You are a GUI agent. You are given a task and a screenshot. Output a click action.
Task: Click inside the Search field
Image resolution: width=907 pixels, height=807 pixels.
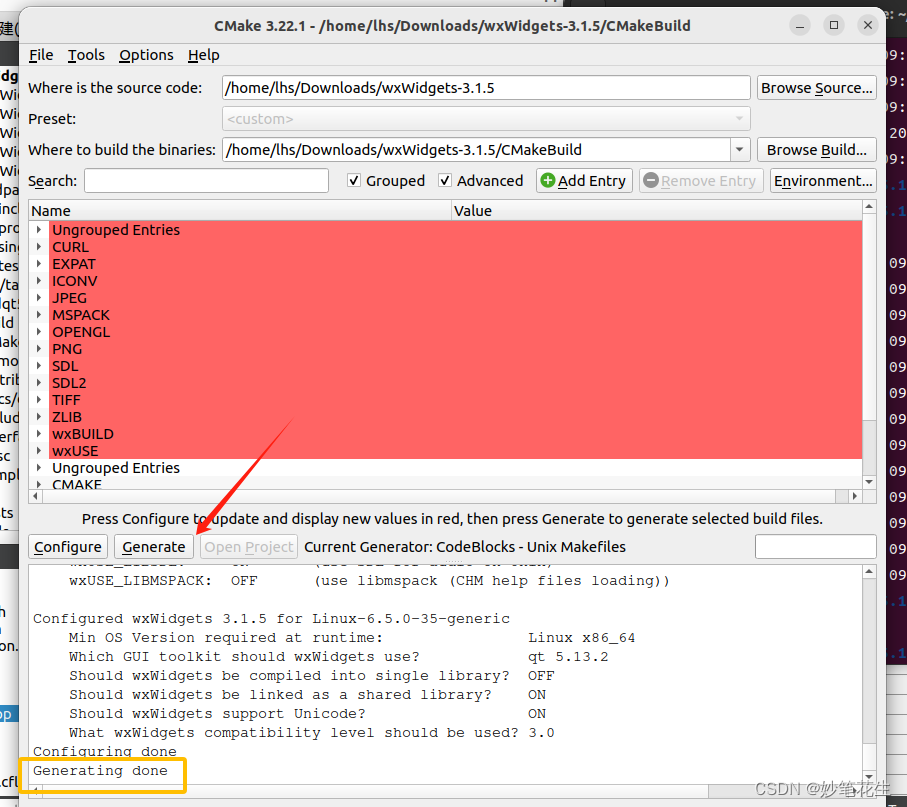[x=205, y=181]
